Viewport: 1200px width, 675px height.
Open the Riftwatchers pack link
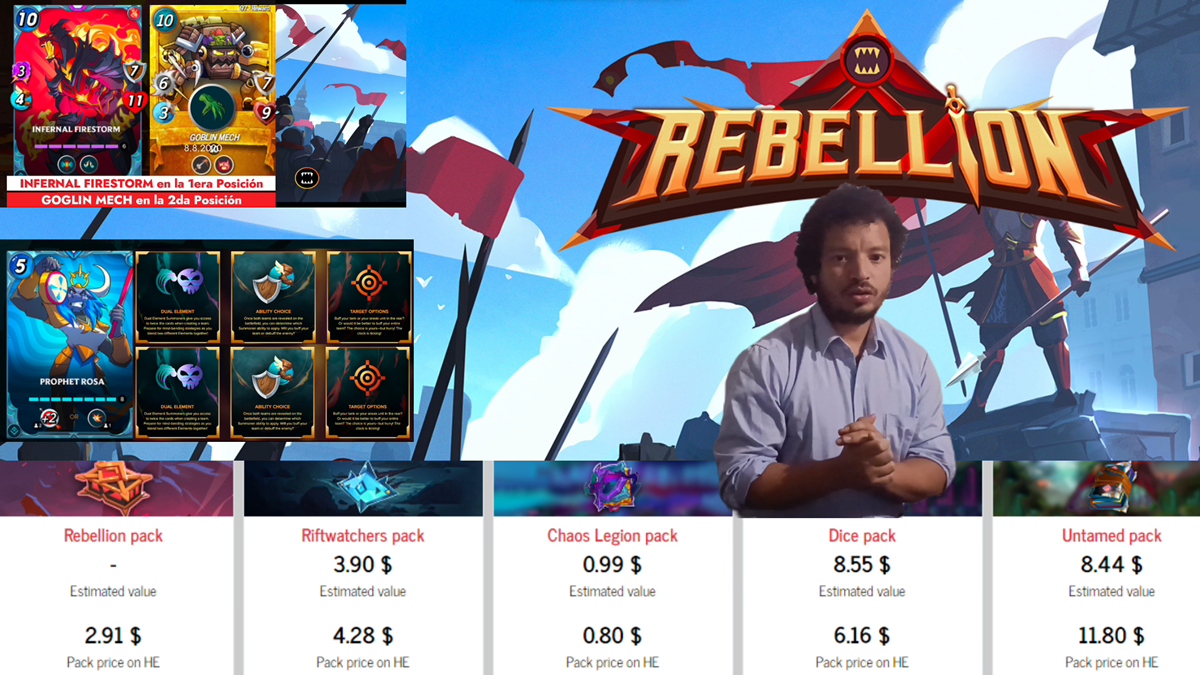point(362,535)
